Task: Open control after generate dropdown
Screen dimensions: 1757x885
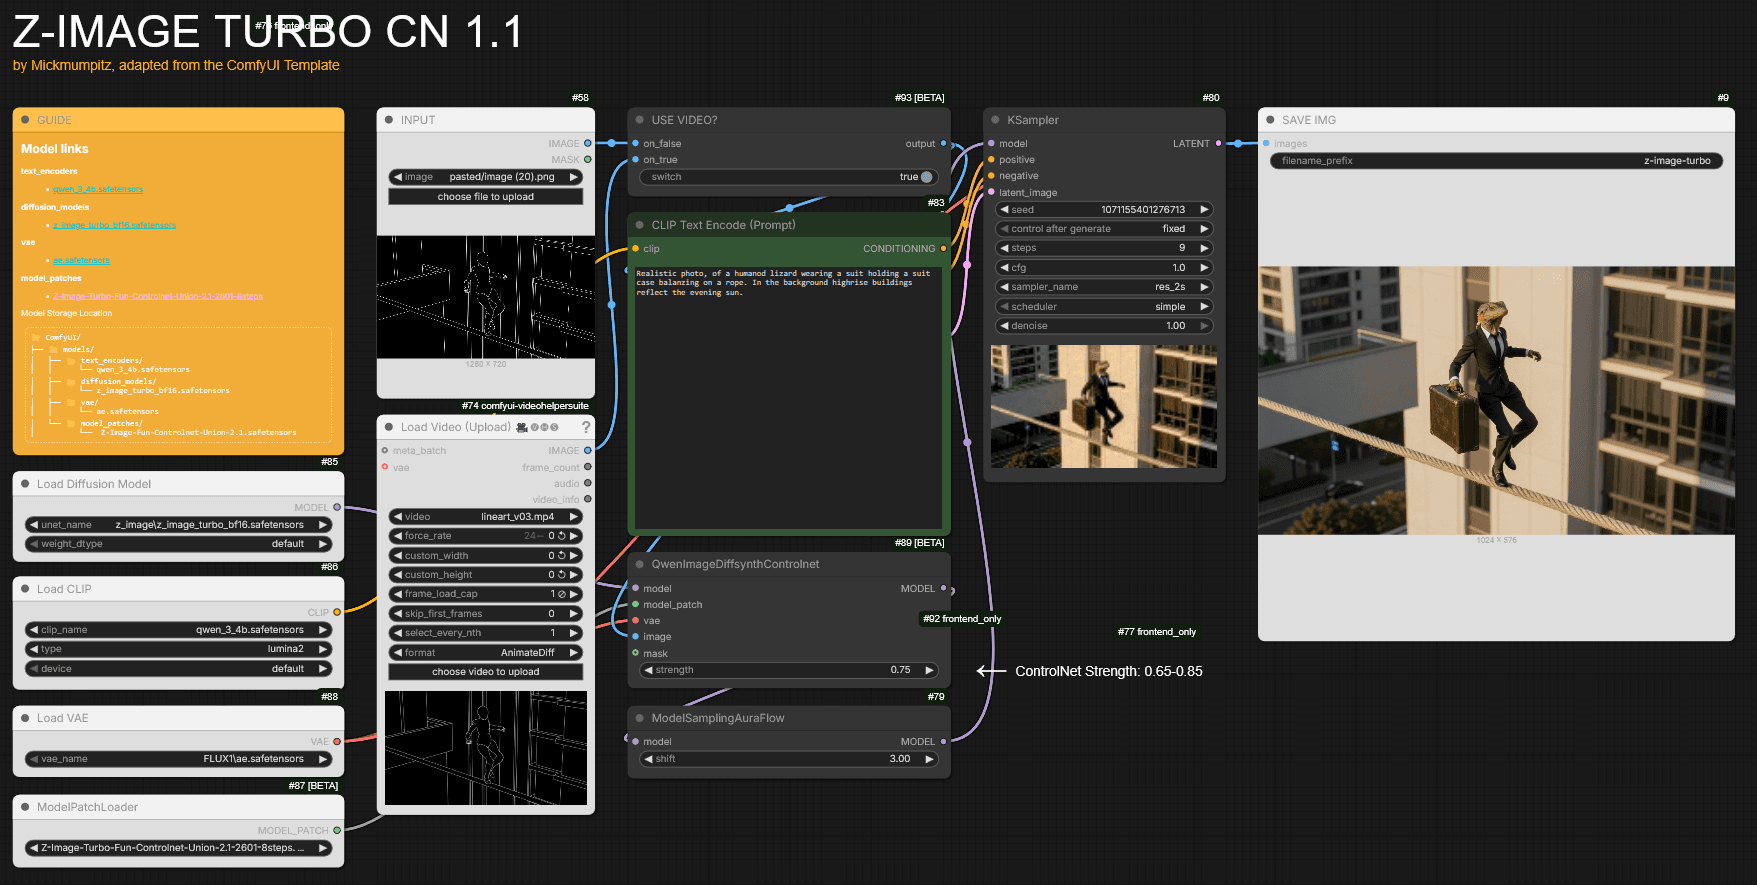Action: 1104,229
